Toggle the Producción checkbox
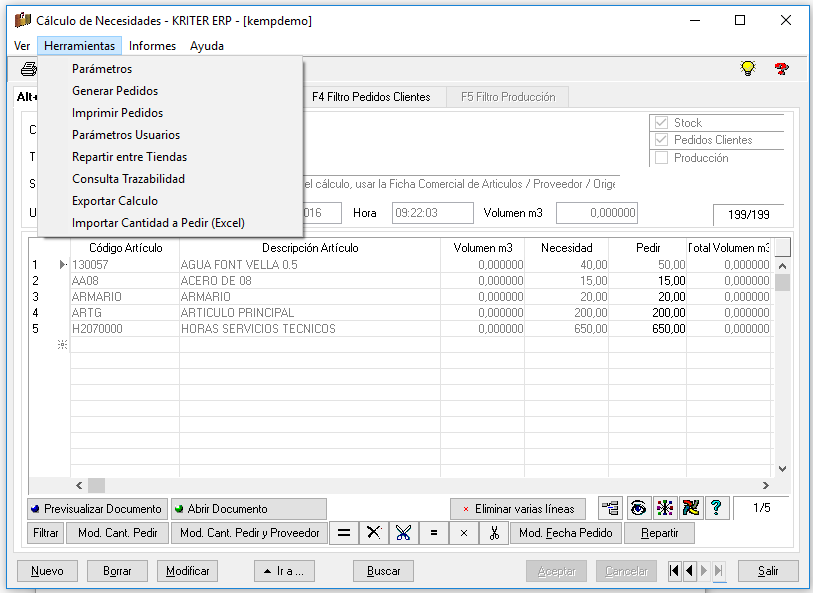 click(x=661, y=158)
